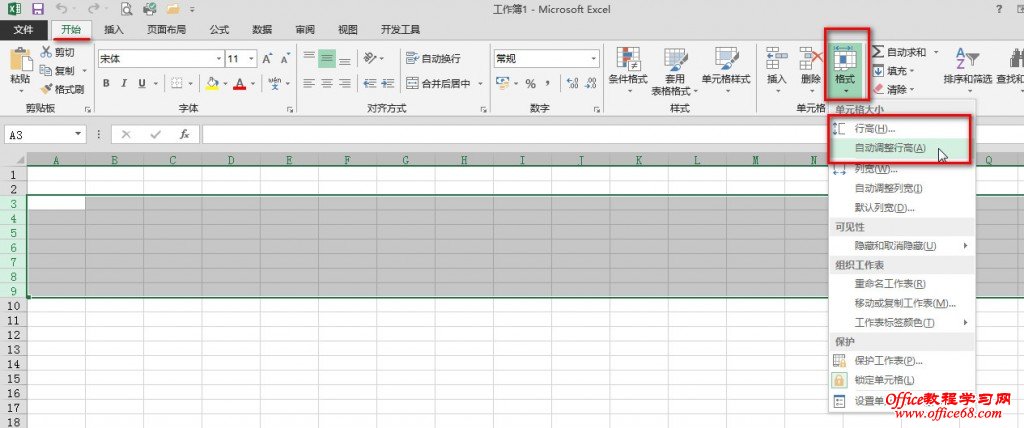Click the 格式 format button in ribbon

(845, 69)
